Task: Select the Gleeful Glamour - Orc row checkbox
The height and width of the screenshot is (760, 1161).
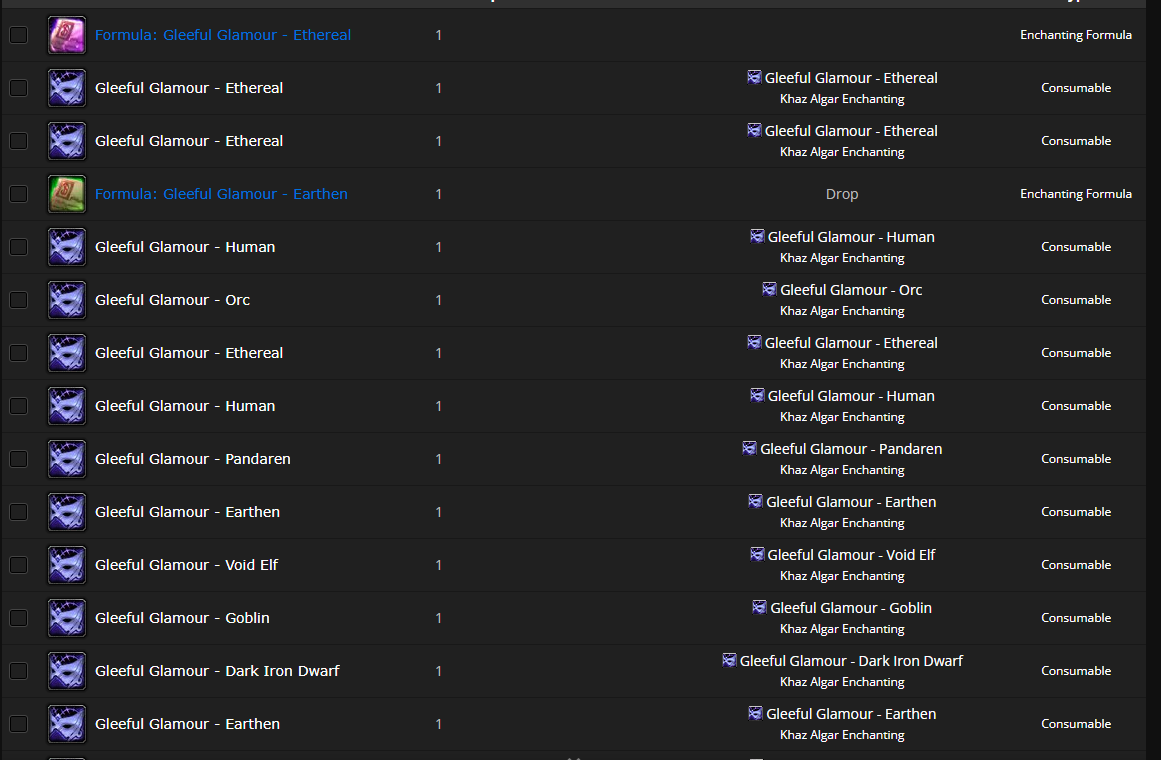Action: click(x=19, y=300)
